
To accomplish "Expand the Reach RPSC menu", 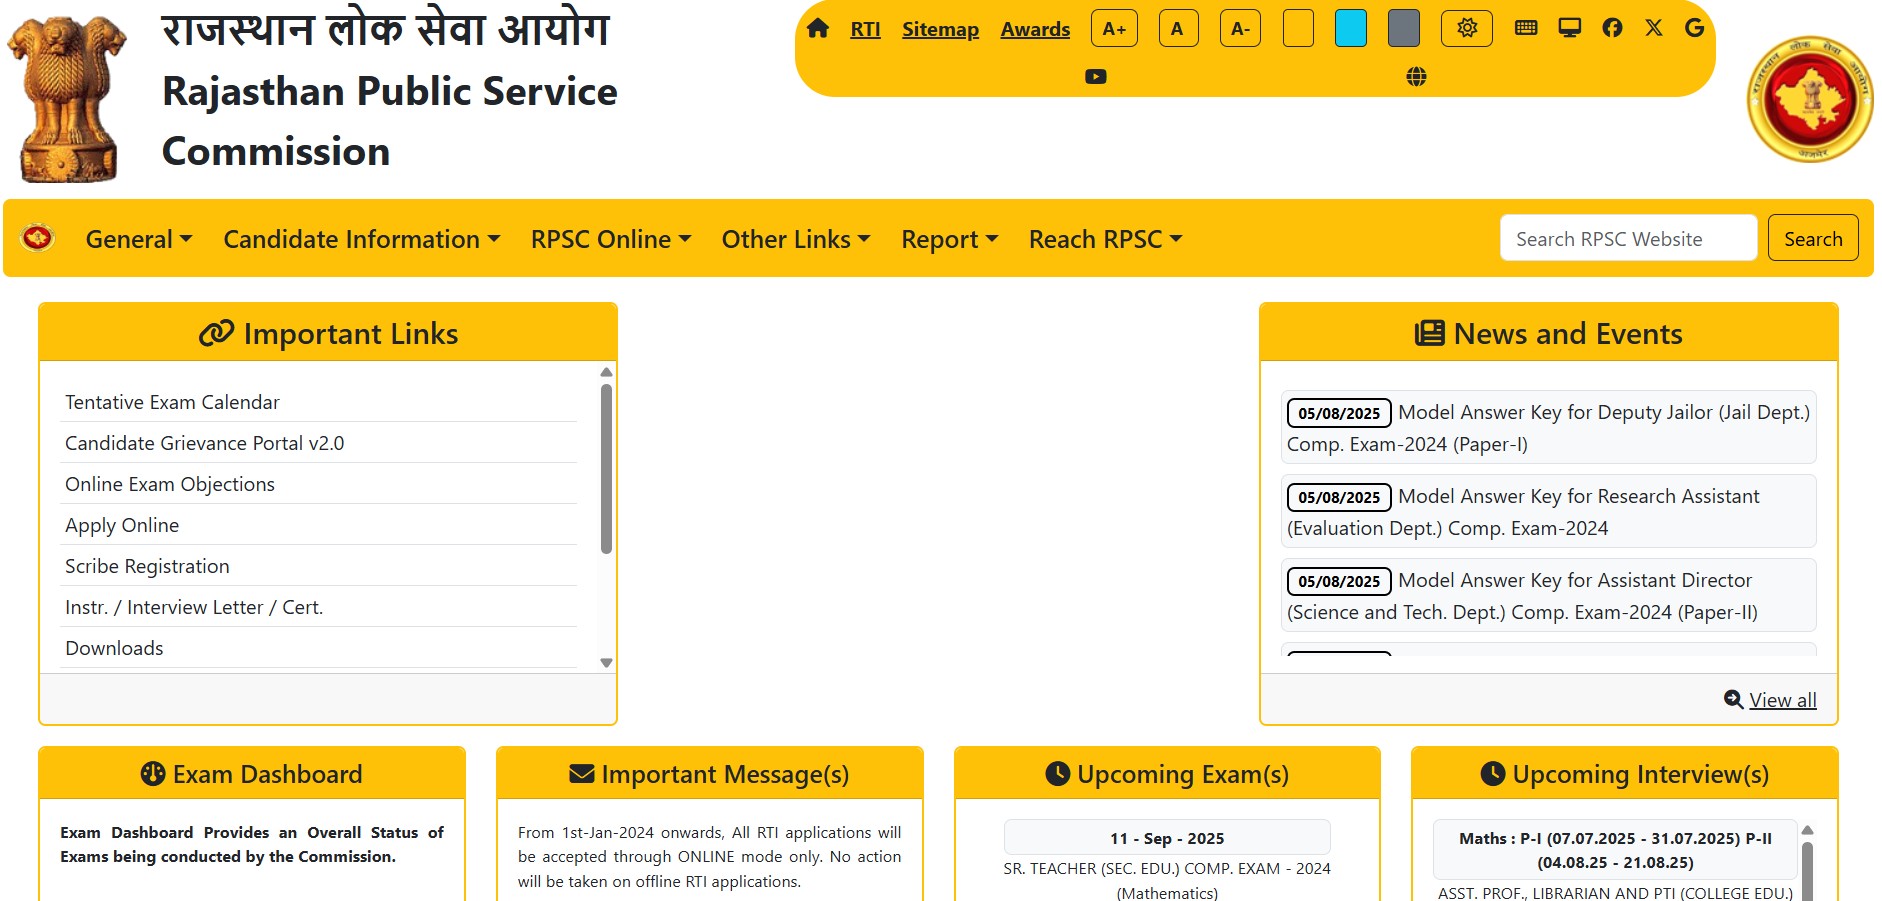I will tap(1105, 239).
